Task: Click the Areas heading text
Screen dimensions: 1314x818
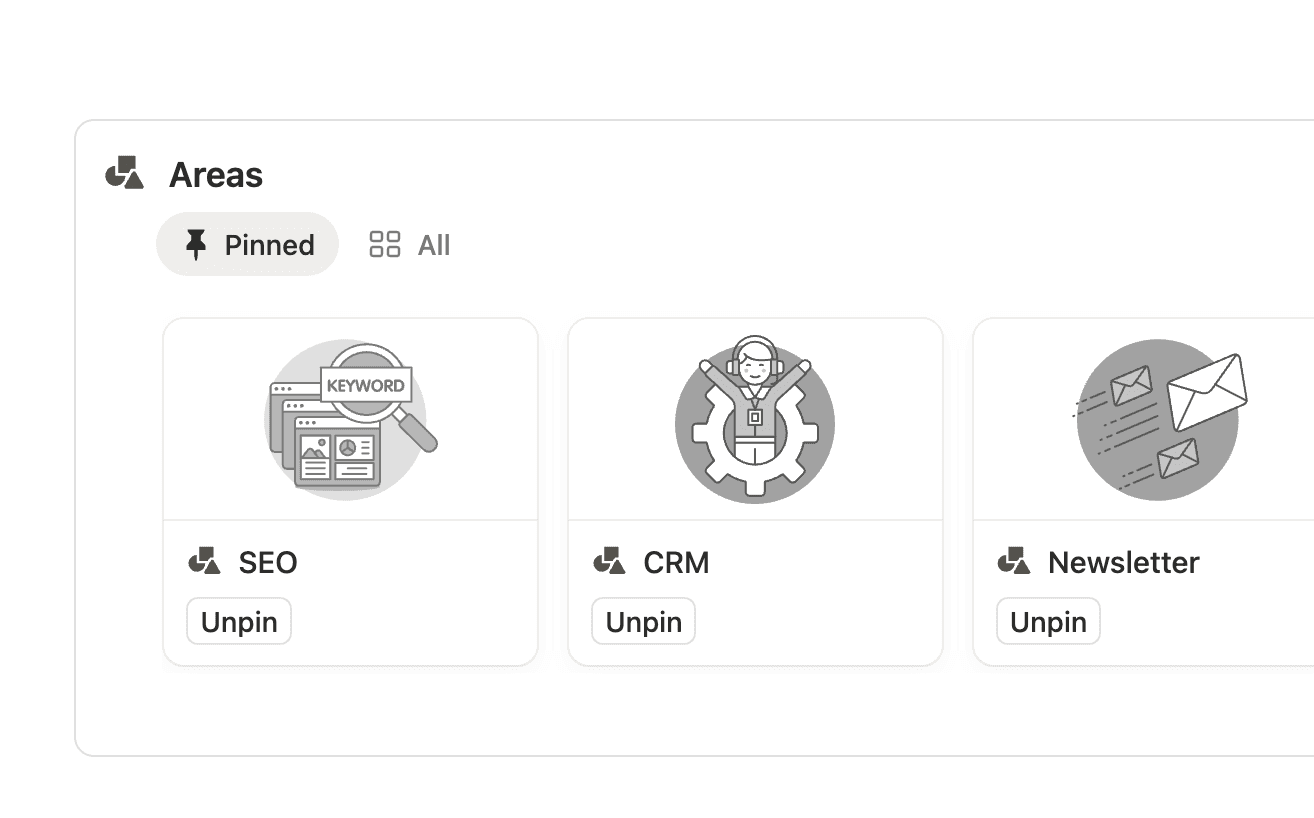Action: 216,175
